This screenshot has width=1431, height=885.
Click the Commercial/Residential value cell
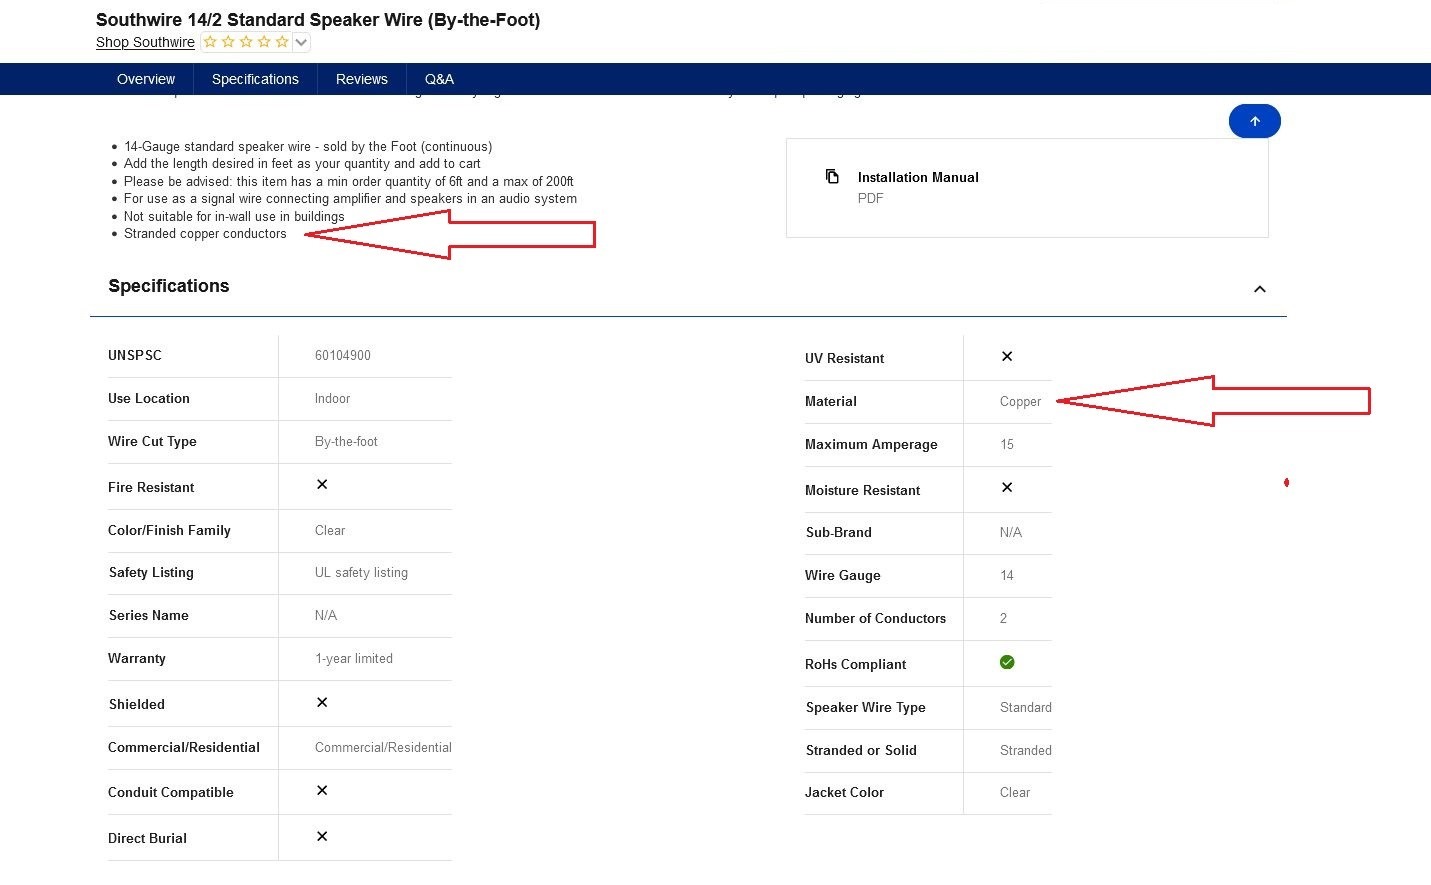tap(383, 747)
